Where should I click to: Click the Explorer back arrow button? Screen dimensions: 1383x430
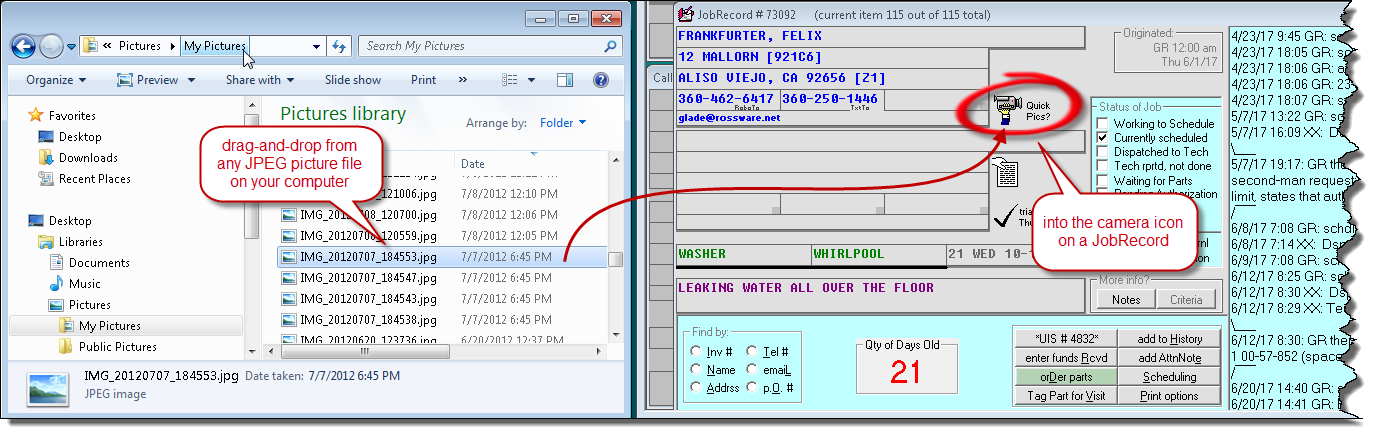(25, 46)
